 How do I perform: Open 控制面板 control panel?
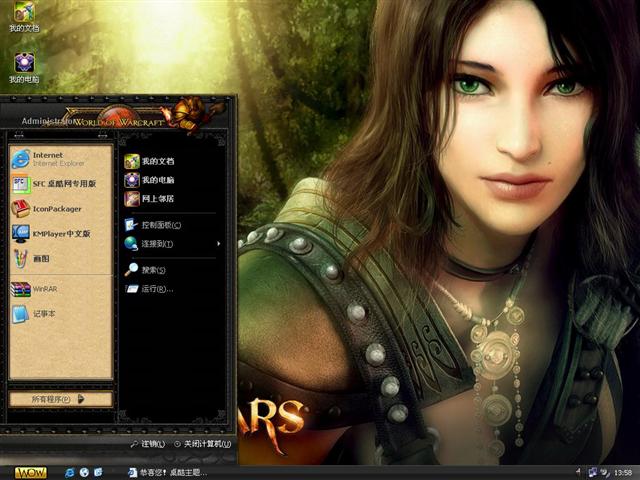(158, 225)
